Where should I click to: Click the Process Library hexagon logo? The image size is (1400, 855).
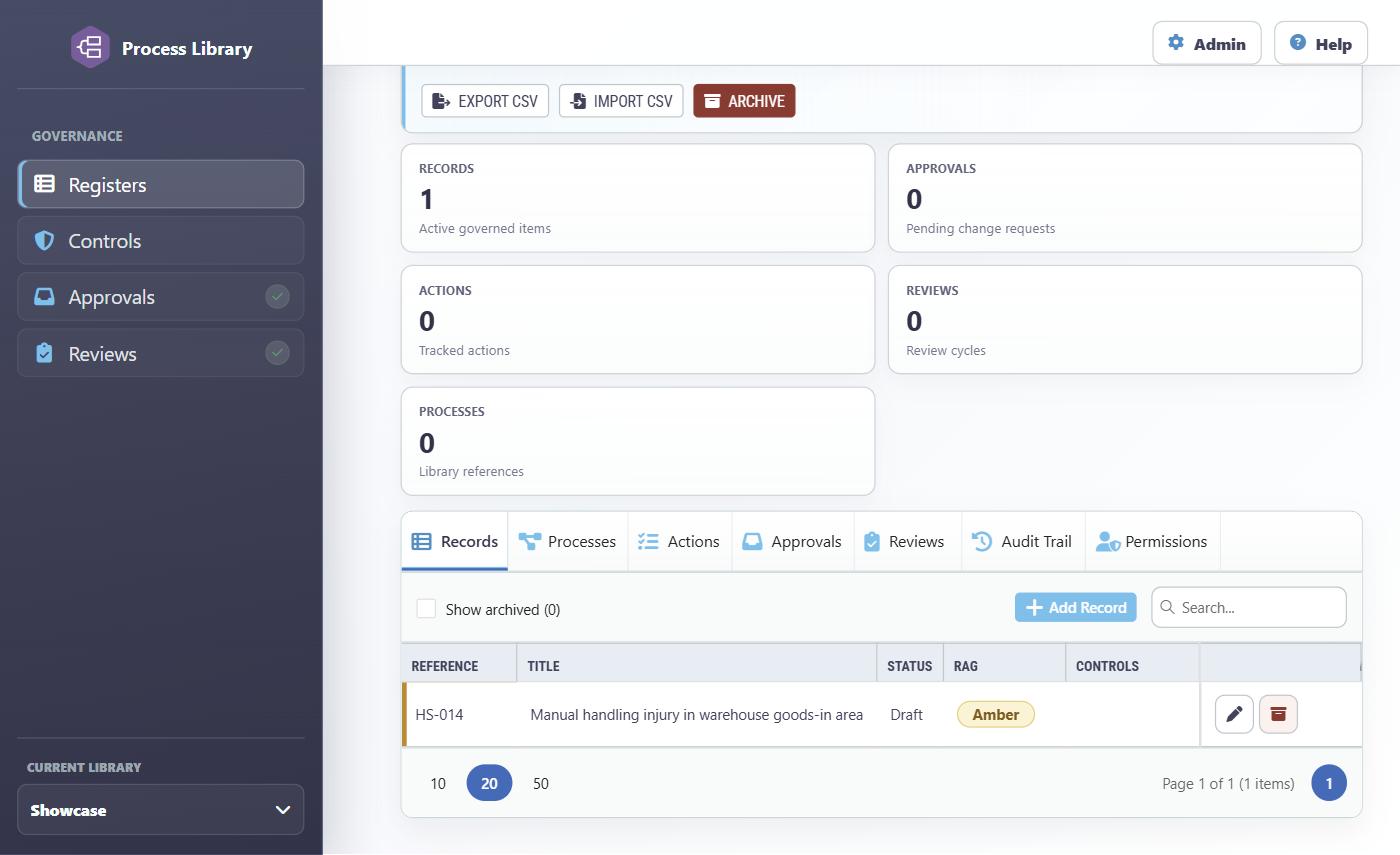click(x=90, y=47)
